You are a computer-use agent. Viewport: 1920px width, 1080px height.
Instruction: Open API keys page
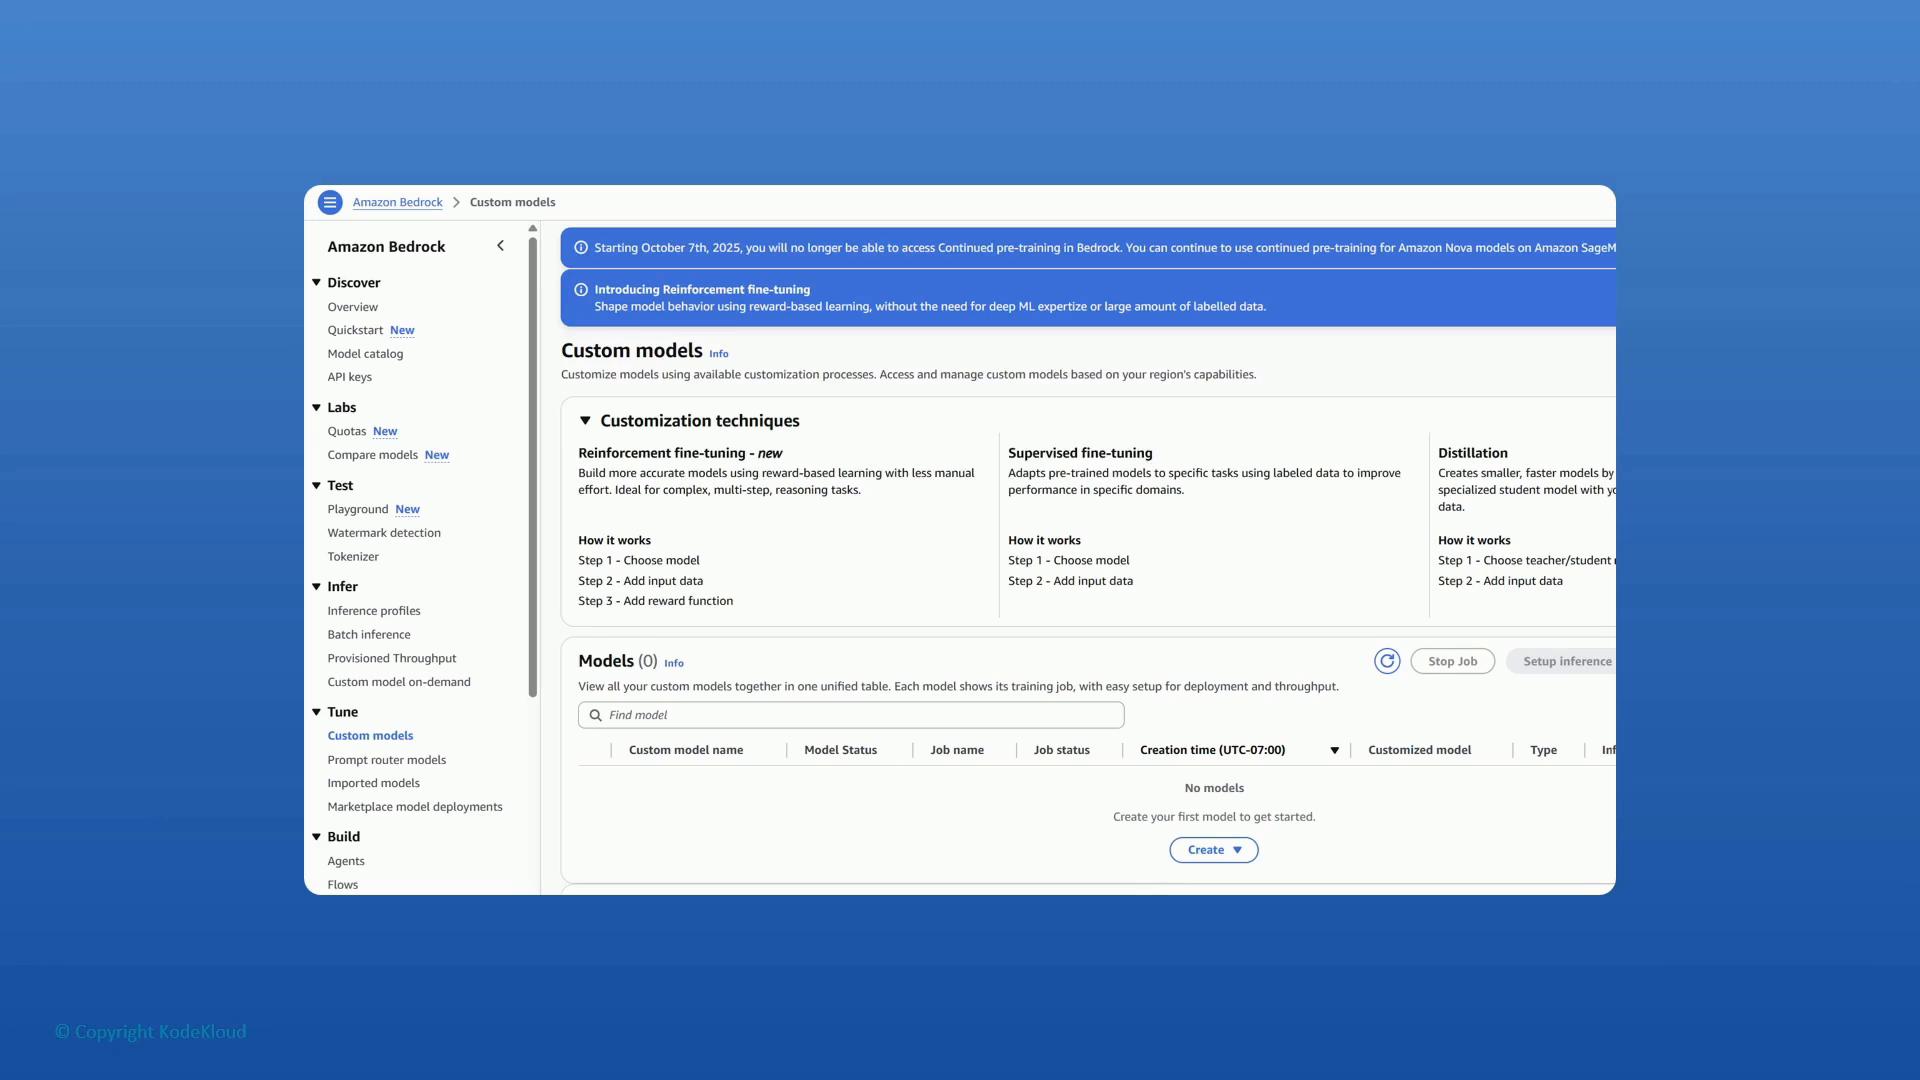point(349,377)
